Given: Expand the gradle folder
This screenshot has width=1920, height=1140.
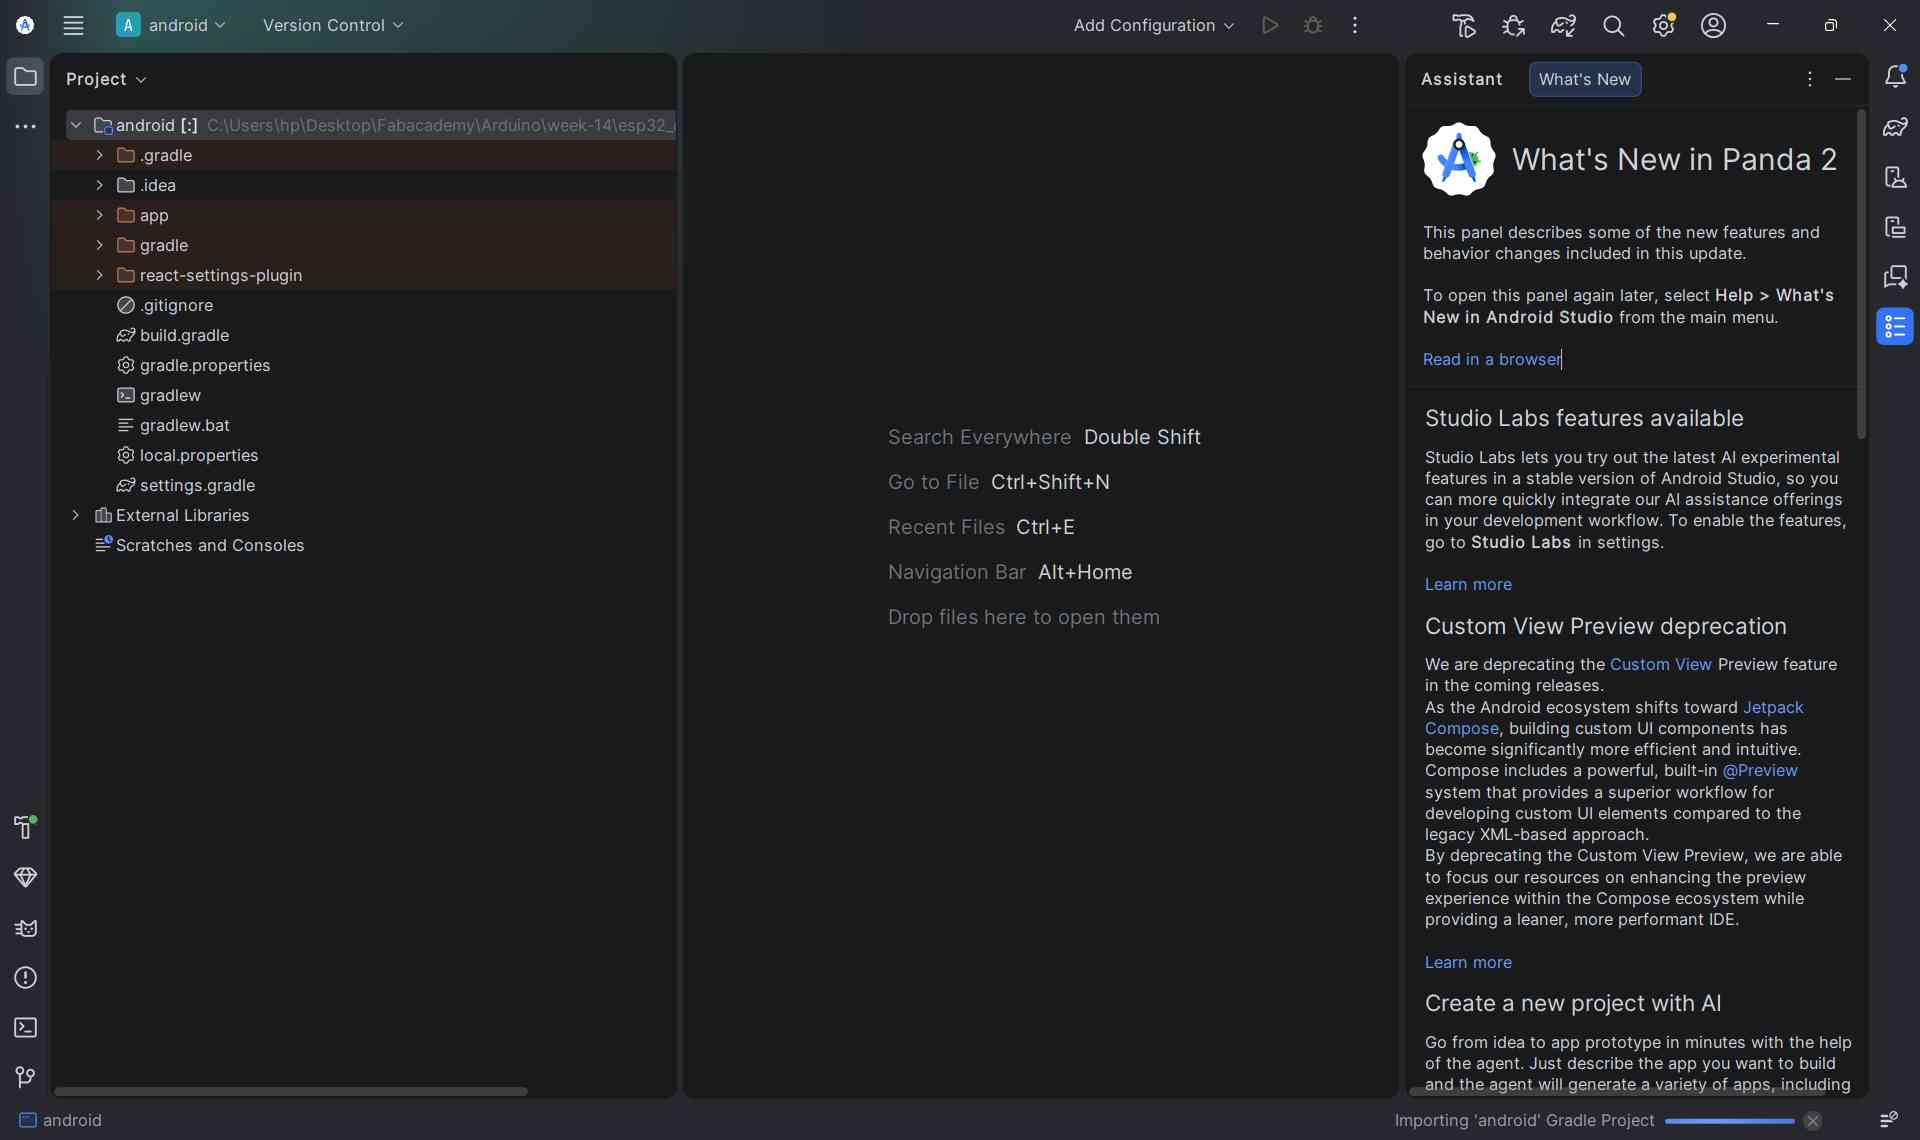Looking at the screenshot, I should pyautogui.click(x=99, y=245).
